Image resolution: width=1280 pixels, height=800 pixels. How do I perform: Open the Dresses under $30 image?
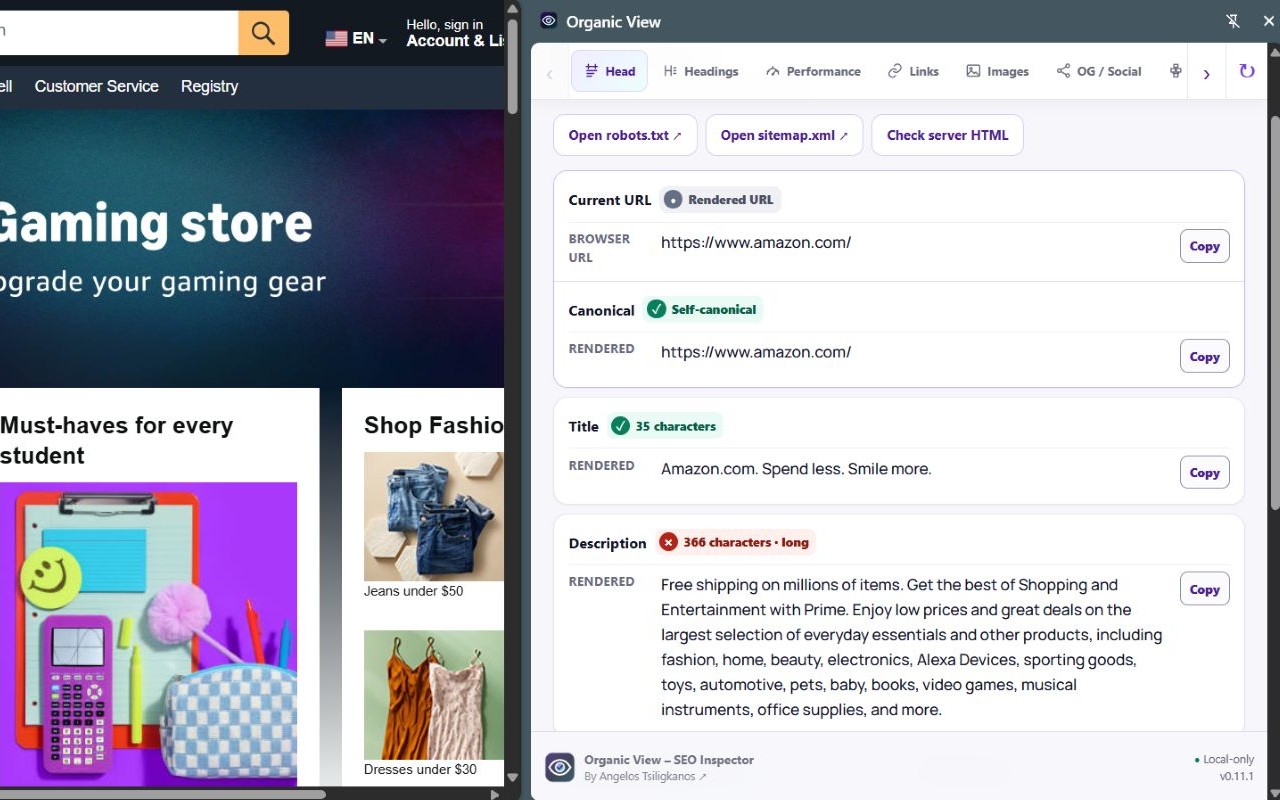[x=434, y=695]
